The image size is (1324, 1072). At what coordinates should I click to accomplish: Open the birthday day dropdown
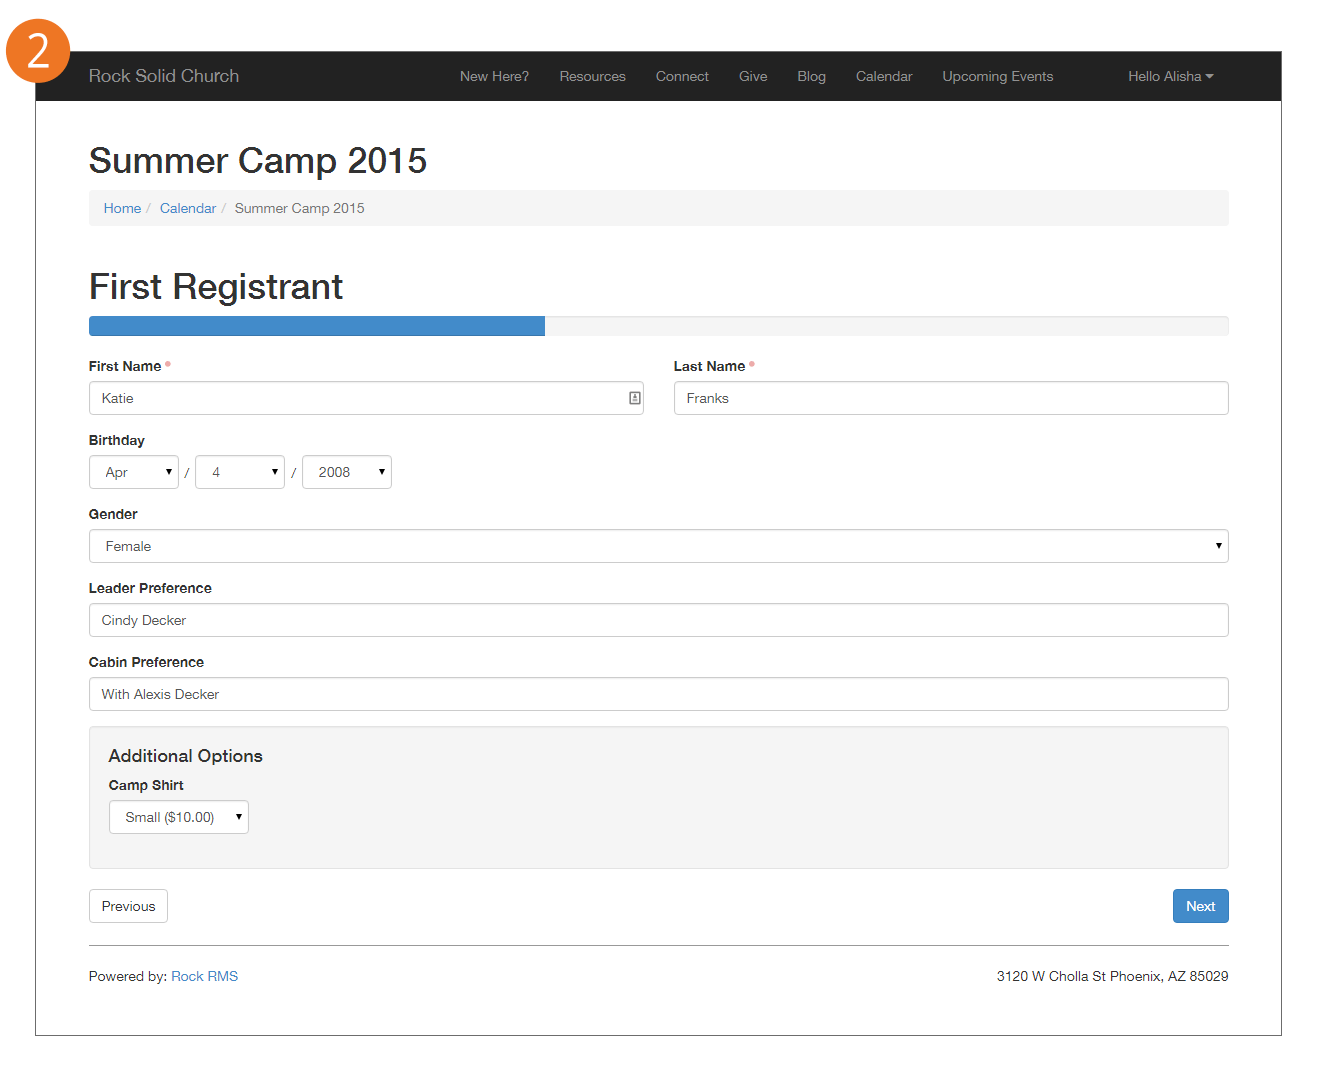(240, 472)
